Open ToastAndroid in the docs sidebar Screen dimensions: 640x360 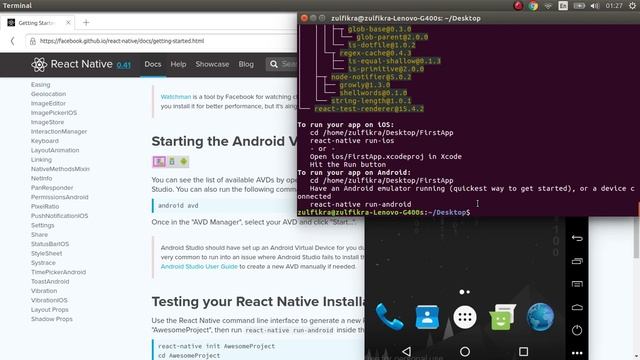point(50,282)
